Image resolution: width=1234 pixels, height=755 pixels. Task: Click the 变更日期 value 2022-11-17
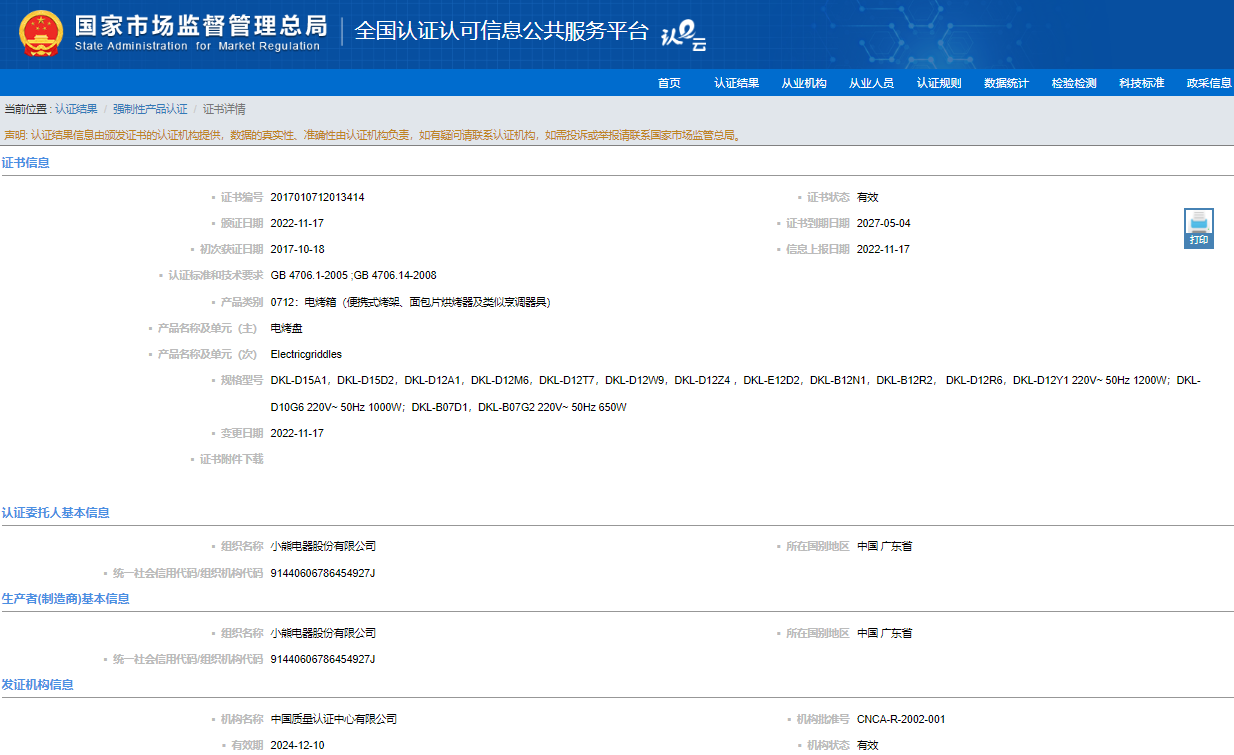pos(297,433)
